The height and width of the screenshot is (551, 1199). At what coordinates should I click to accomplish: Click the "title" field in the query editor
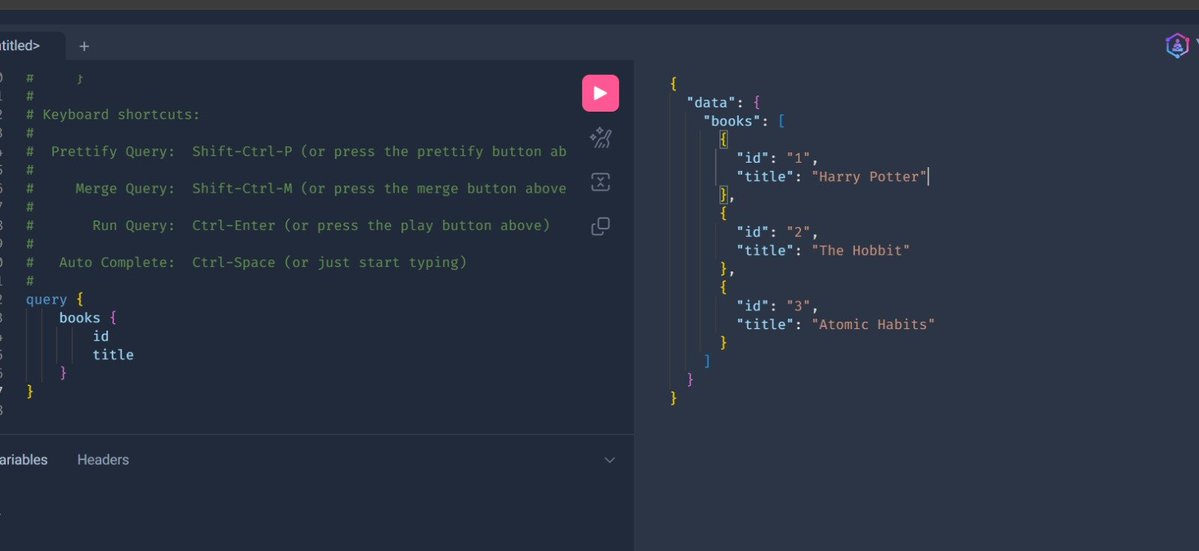(113, 355)
